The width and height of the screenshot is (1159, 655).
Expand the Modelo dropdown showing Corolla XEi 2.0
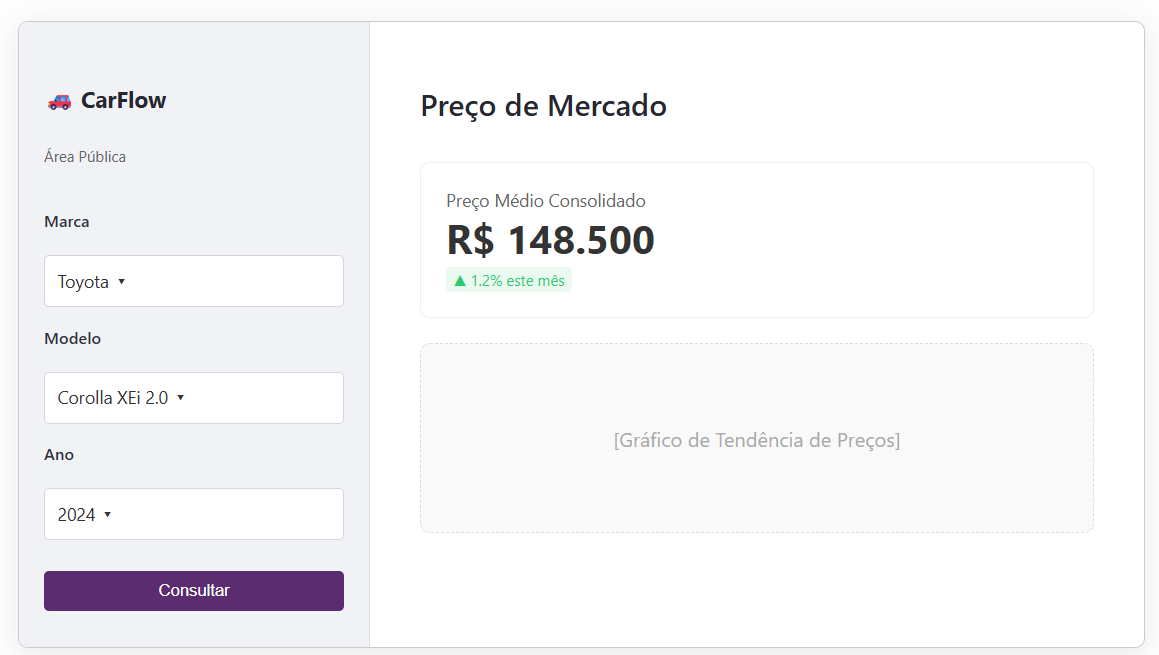[x=193, y=398]
